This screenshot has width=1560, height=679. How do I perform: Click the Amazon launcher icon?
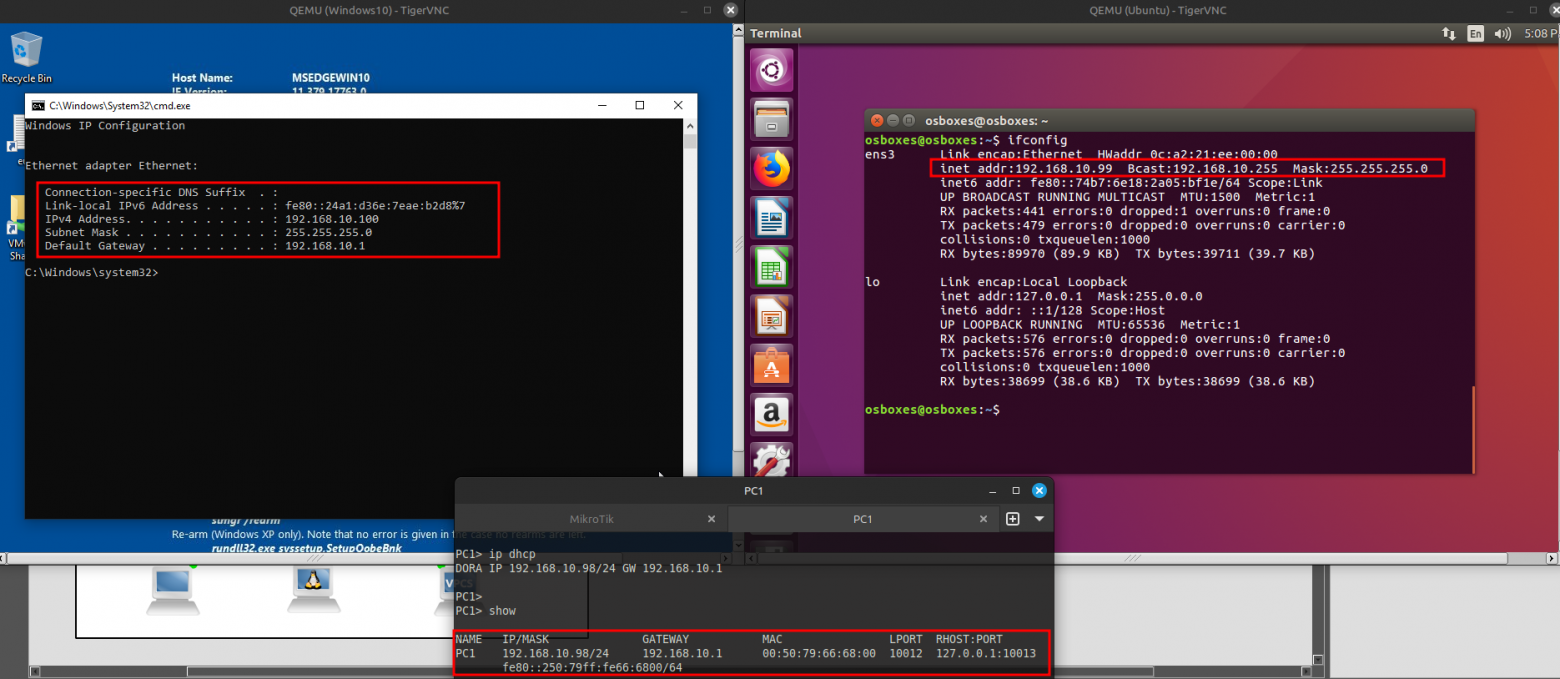[x=771, y=413]
